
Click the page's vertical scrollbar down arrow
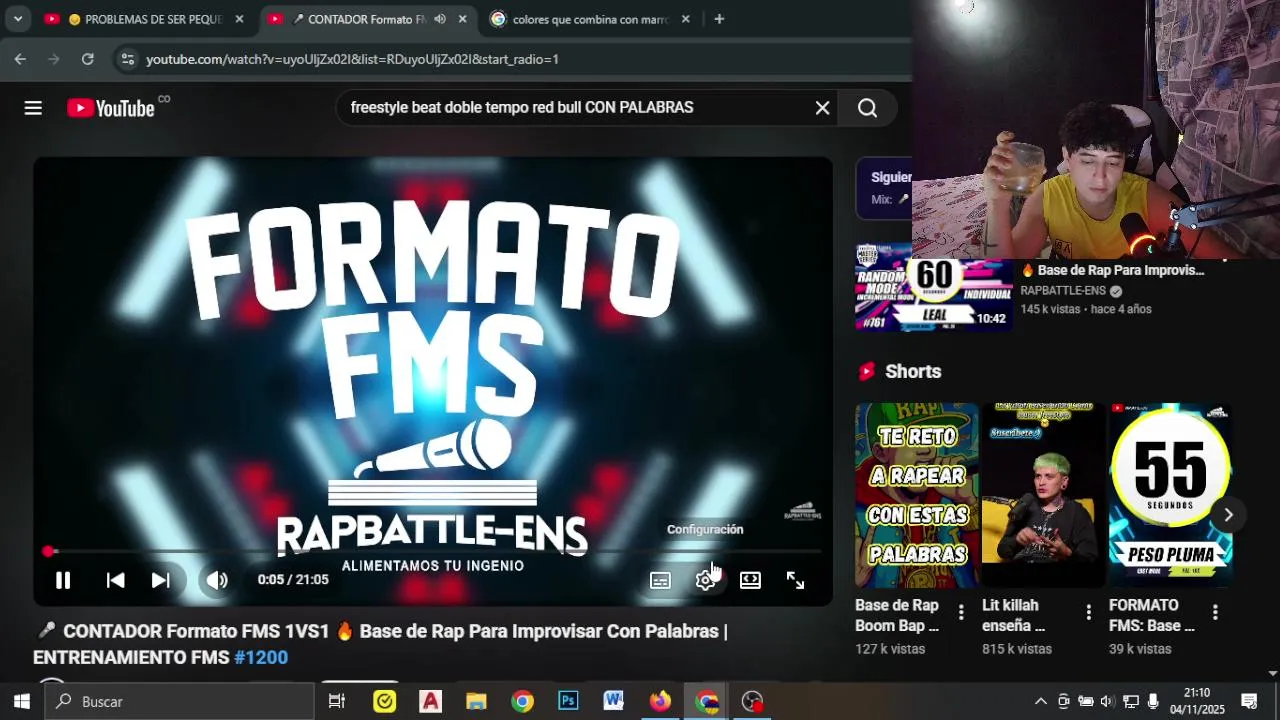[1273, 674]
